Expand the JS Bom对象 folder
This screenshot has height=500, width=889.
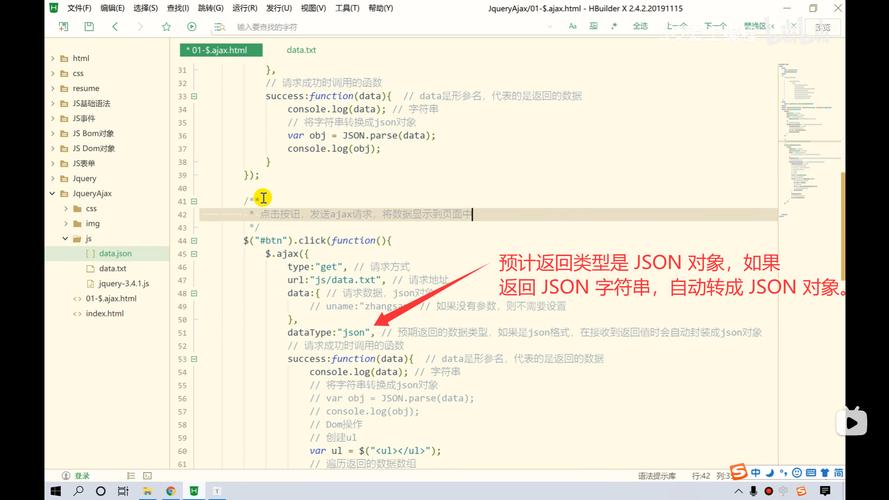click(53, 133)
